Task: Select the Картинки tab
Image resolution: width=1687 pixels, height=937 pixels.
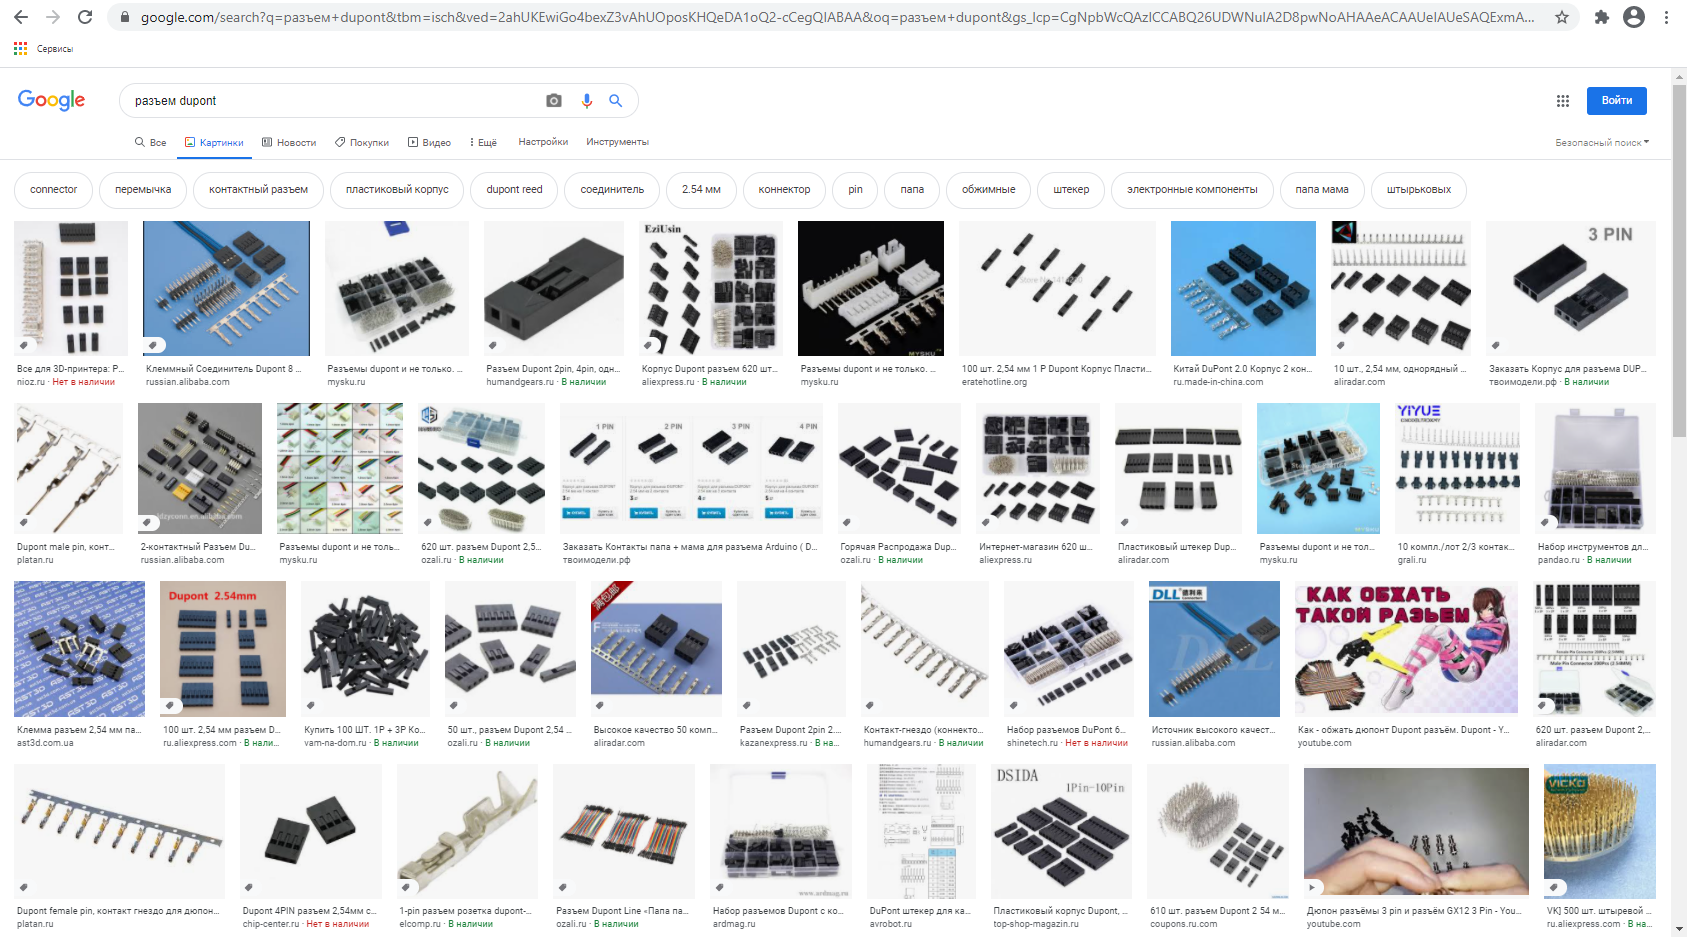Action: [214, 142]
